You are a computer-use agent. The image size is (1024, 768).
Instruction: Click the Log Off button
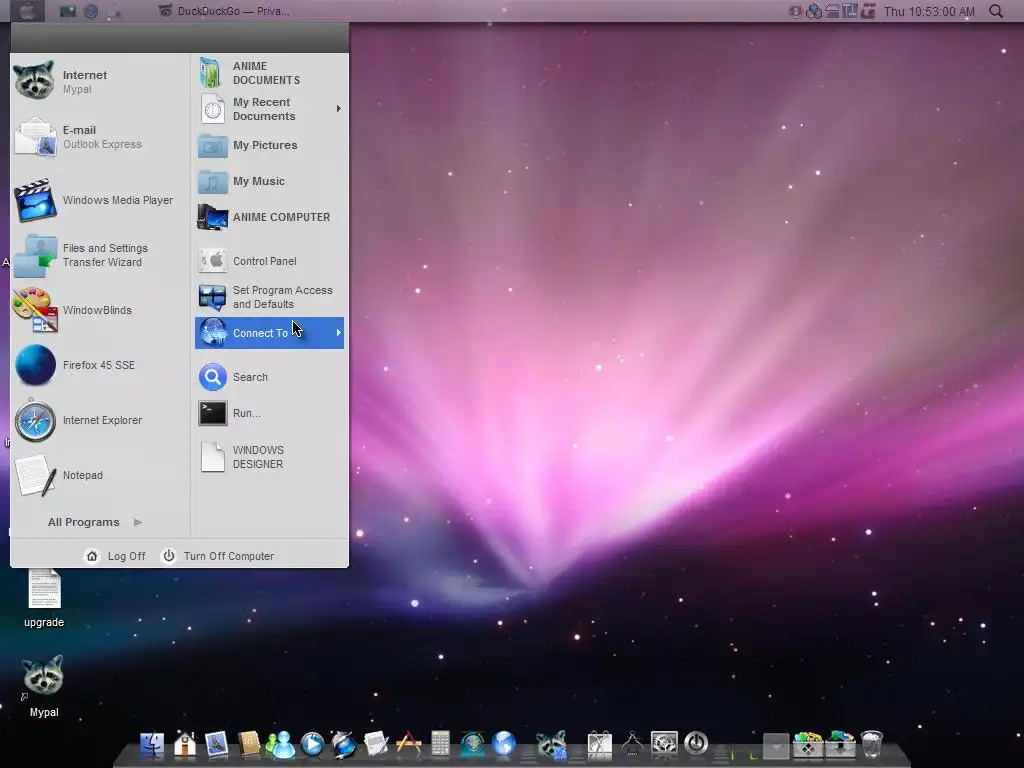pyautogui.click(x=116, y=556)
